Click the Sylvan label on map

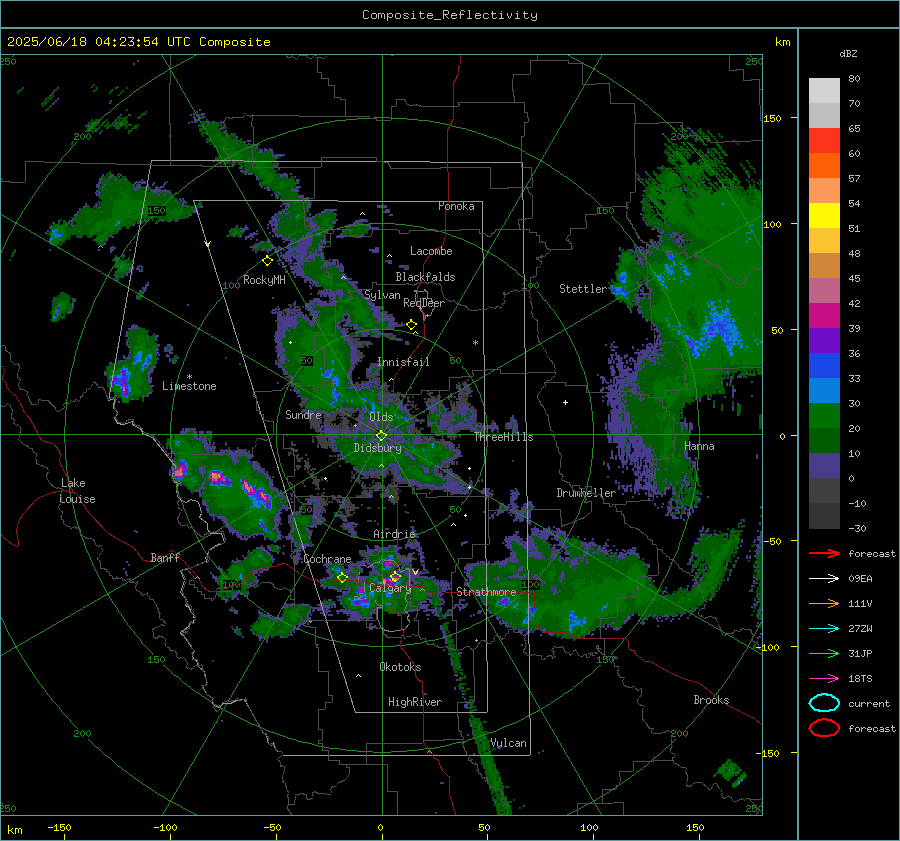[382, 295]
